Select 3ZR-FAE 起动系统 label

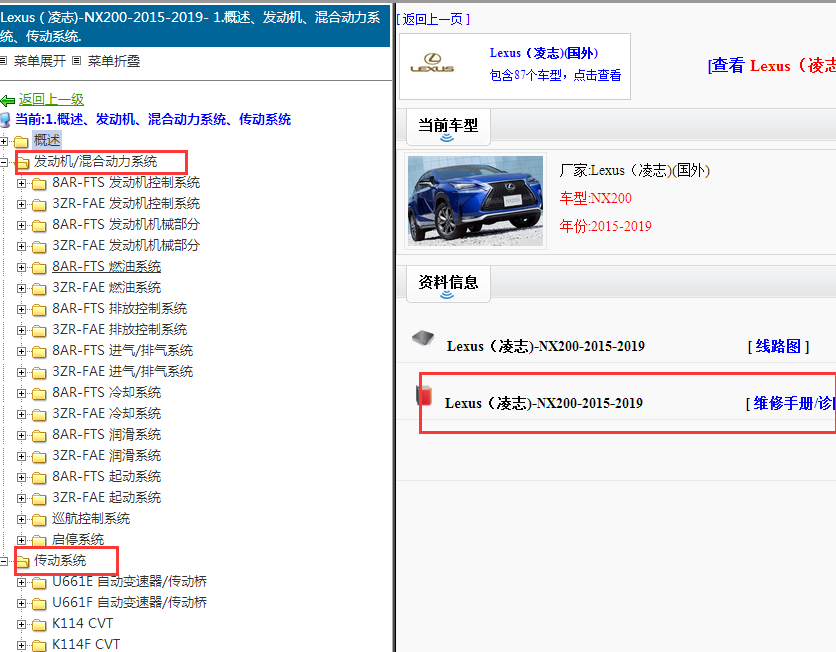click(x=107, y=497)
